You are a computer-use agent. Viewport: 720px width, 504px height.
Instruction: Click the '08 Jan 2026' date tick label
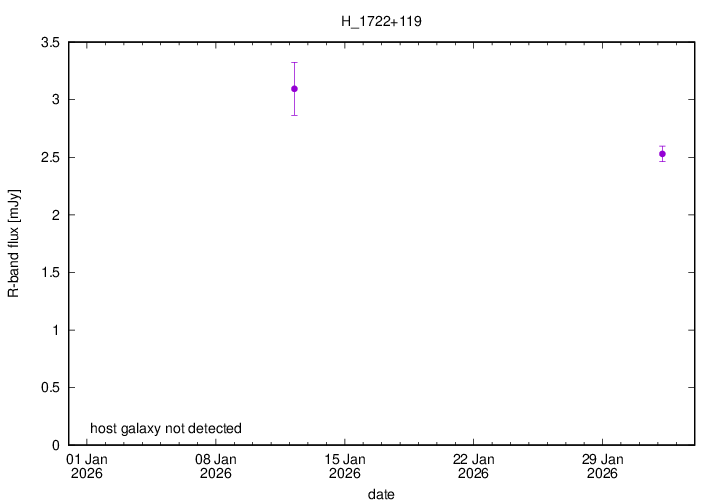(x=215, y=466)
